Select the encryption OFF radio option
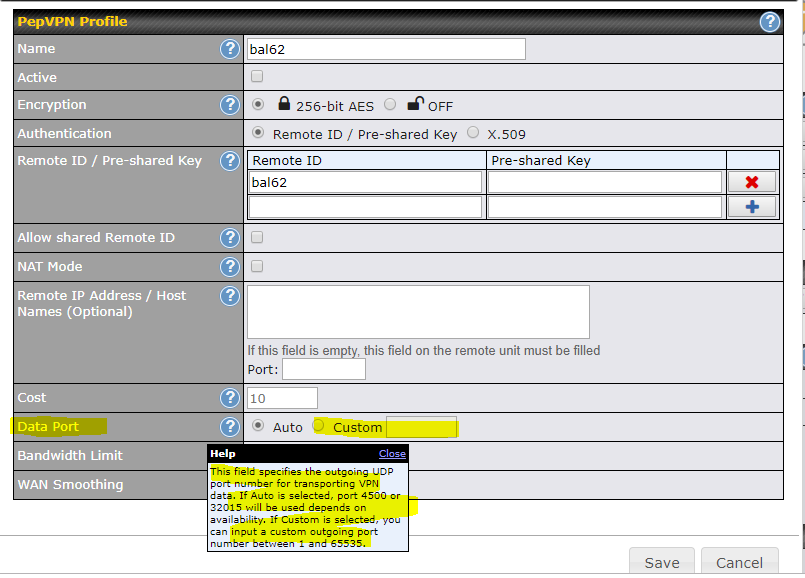The height and width of the screenshot is (578, 805). tap(390, 105)
